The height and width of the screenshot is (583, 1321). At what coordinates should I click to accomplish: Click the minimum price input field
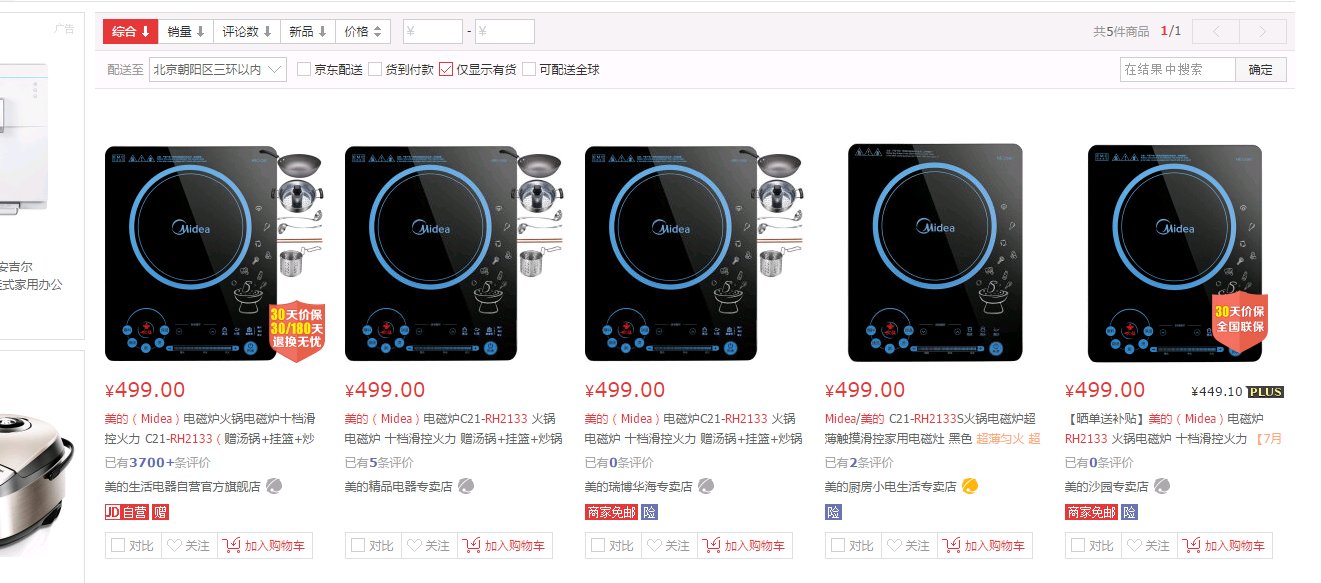[433, 32]
